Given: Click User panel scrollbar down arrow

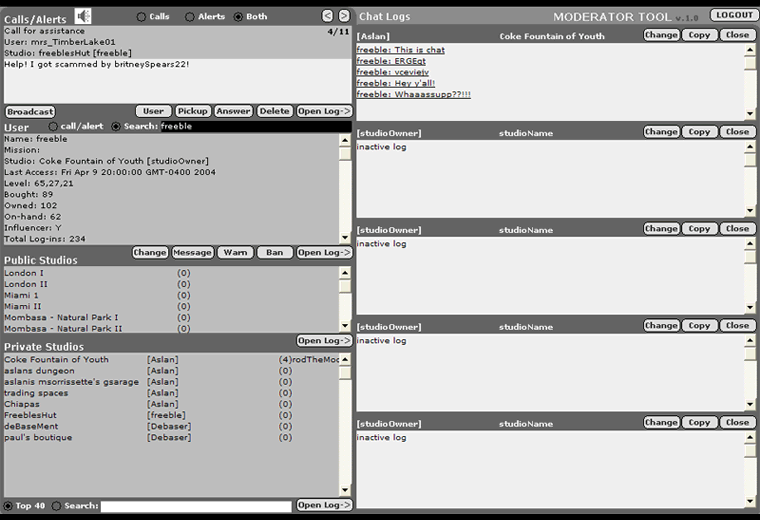Looking at the screenshot, I should (x=345, y=237).
